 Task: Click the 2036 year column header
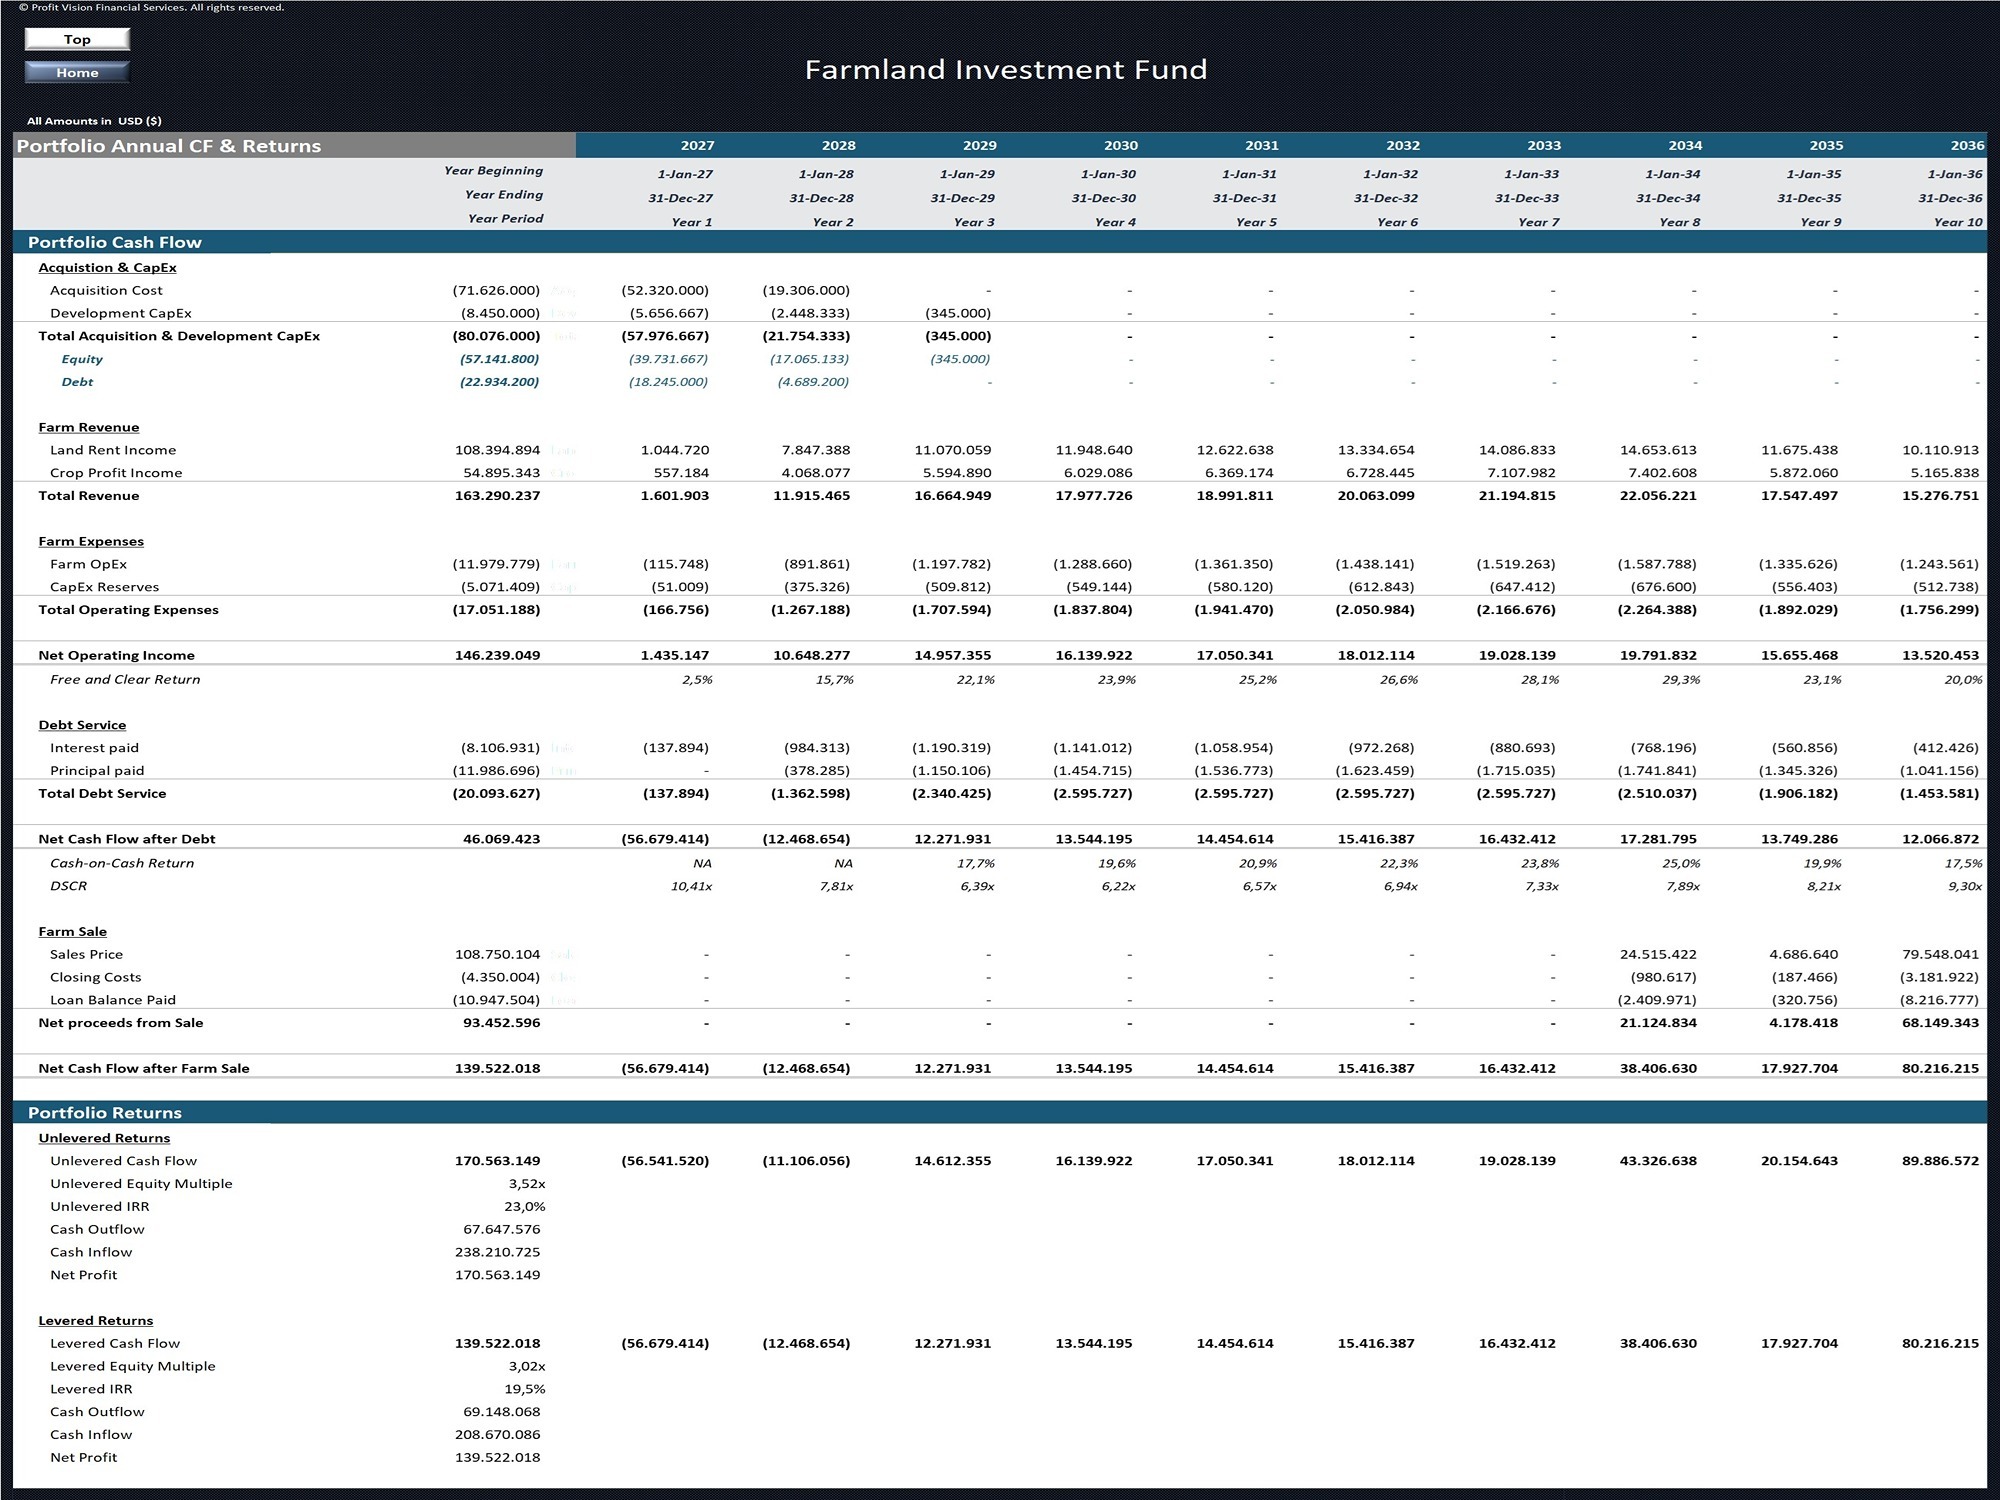[x=1967, y=146]
